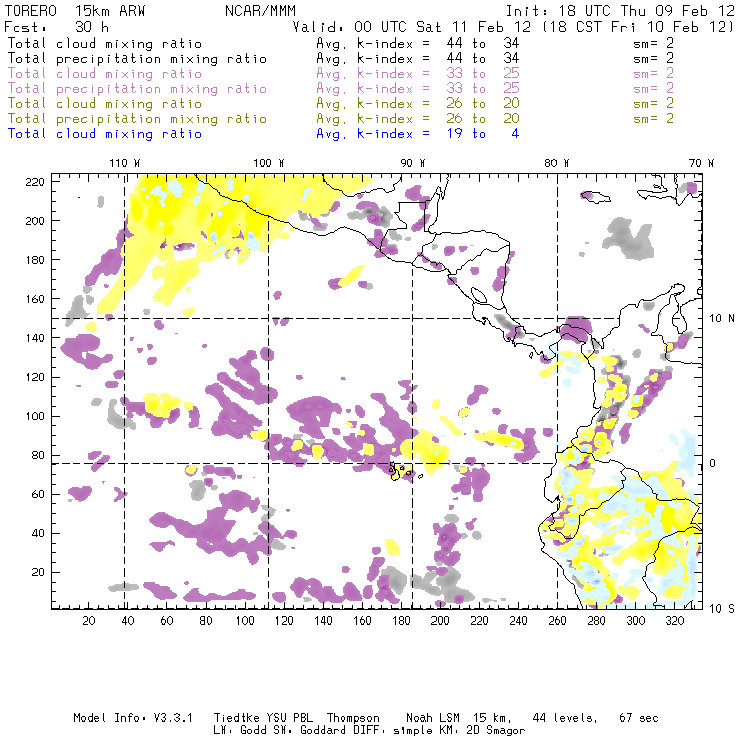Viewport: 740px width, 740px height.
Task: Click the '20' tick on the vertical axis
Action: click(x=38, y=572)
